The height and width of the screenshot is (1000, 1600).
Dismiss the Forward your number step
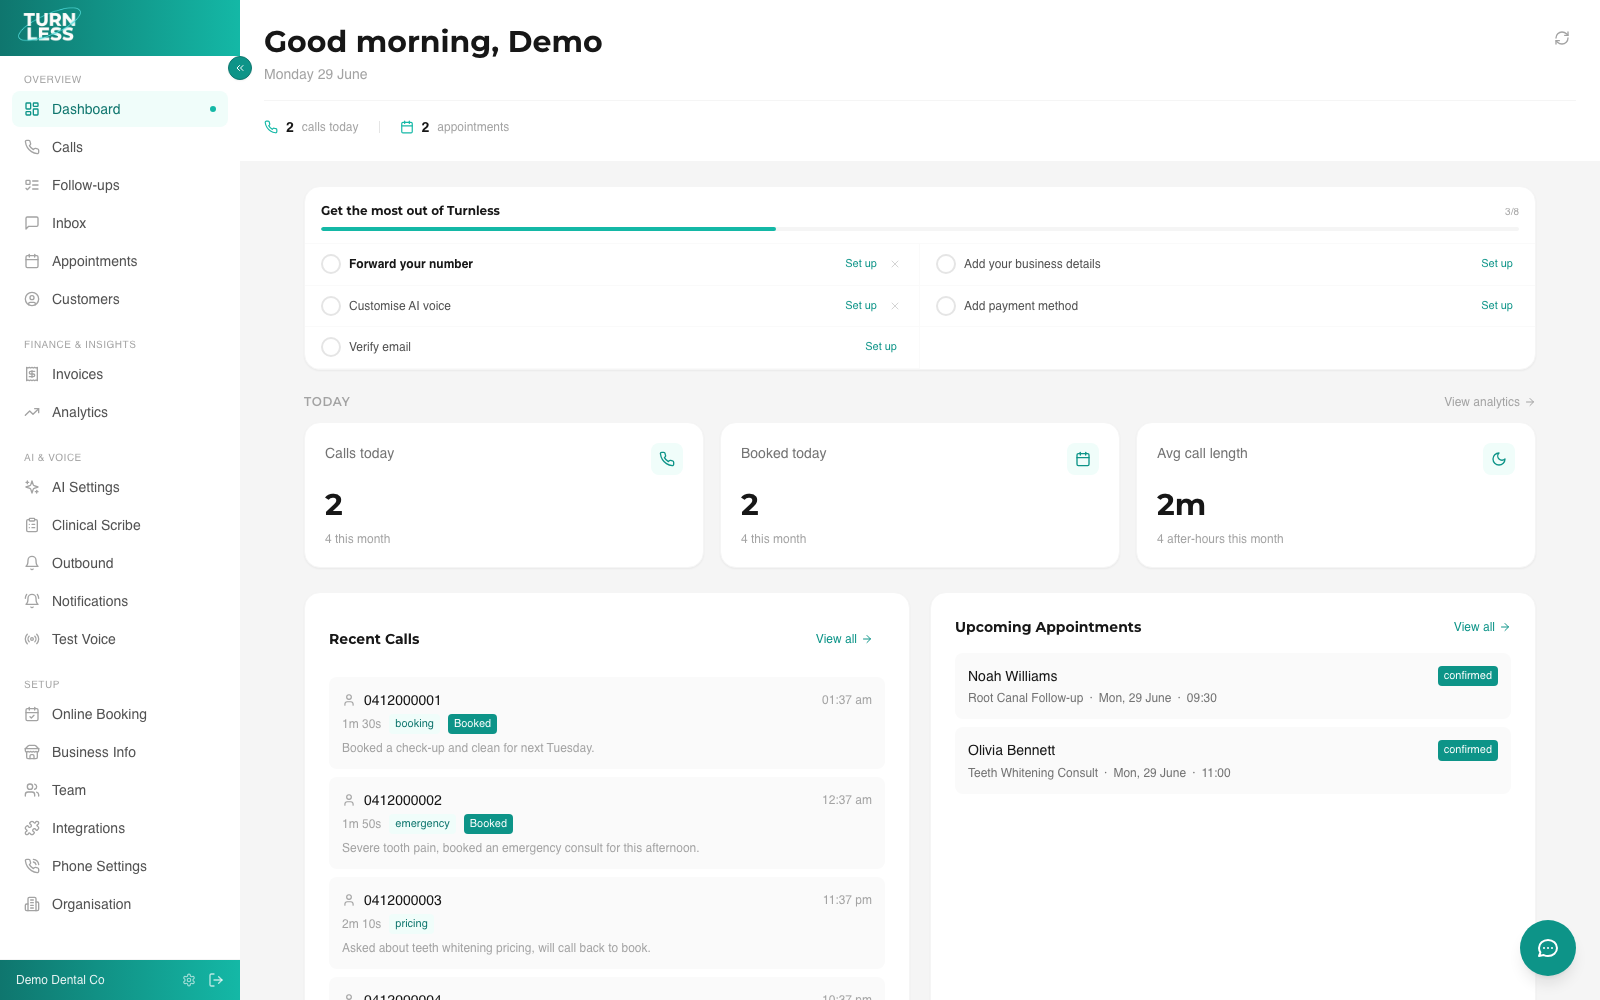tap(895, 264)
